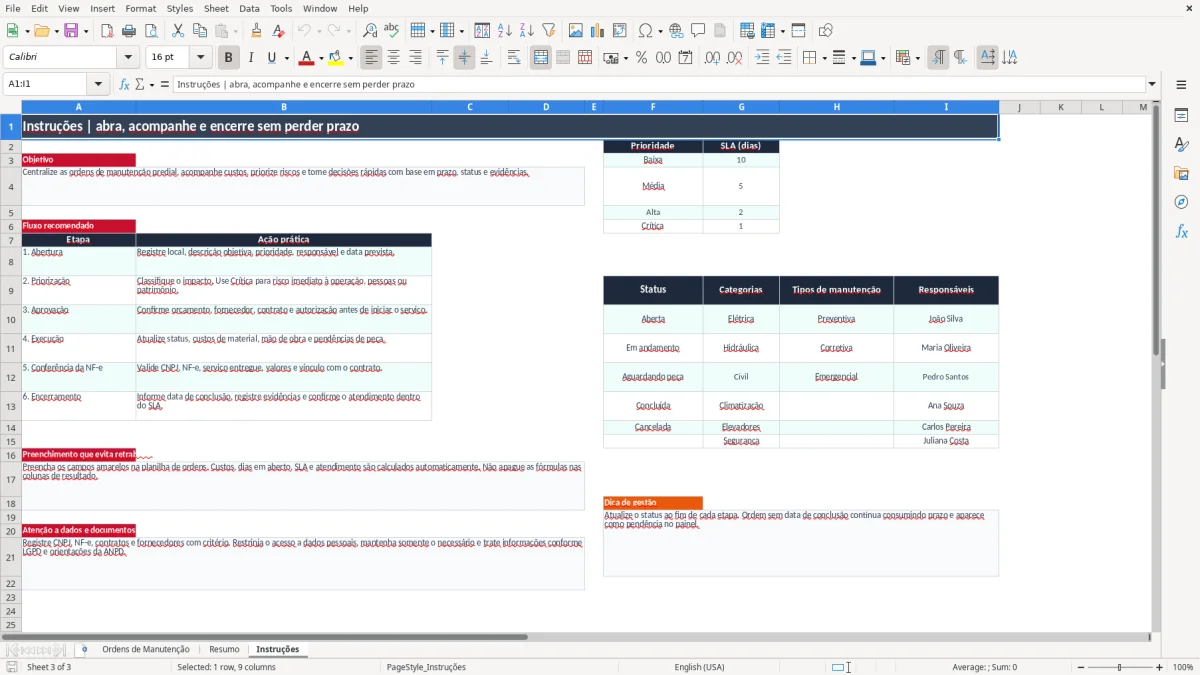Open the borders dropdown arrow

[x=824, y=58]
